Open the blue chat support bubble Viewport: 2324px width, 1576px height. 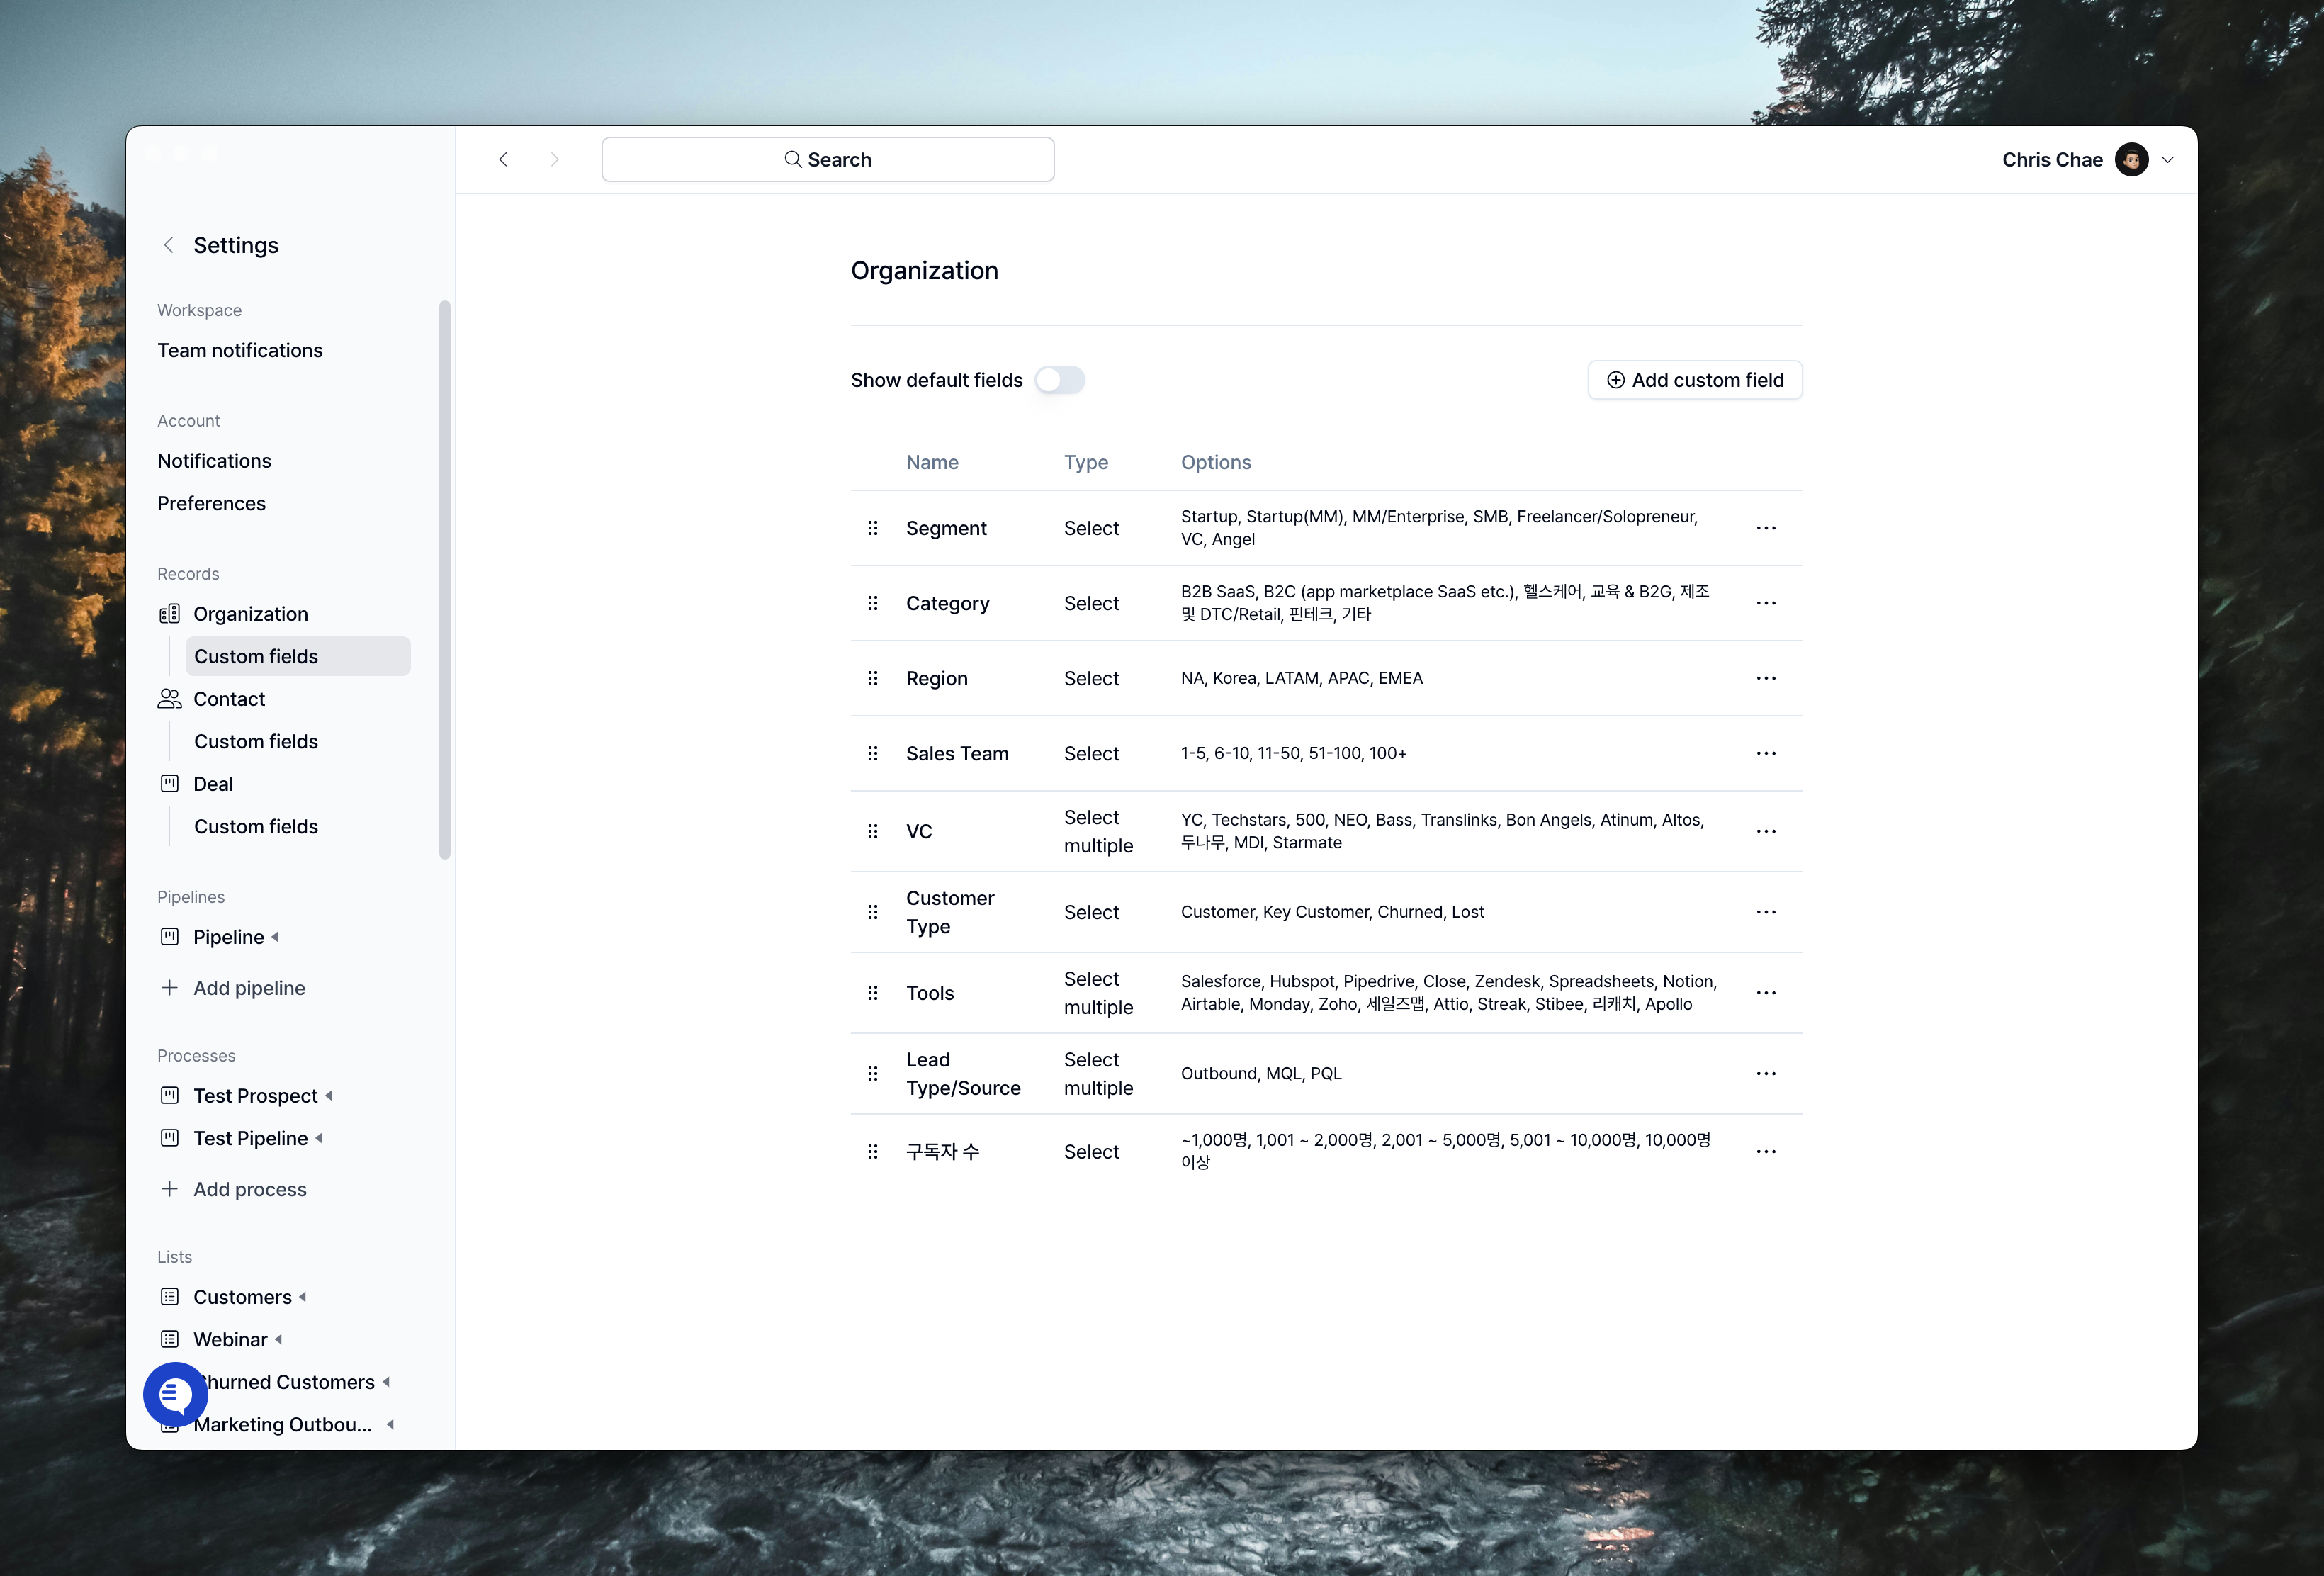pos(175,1394)
